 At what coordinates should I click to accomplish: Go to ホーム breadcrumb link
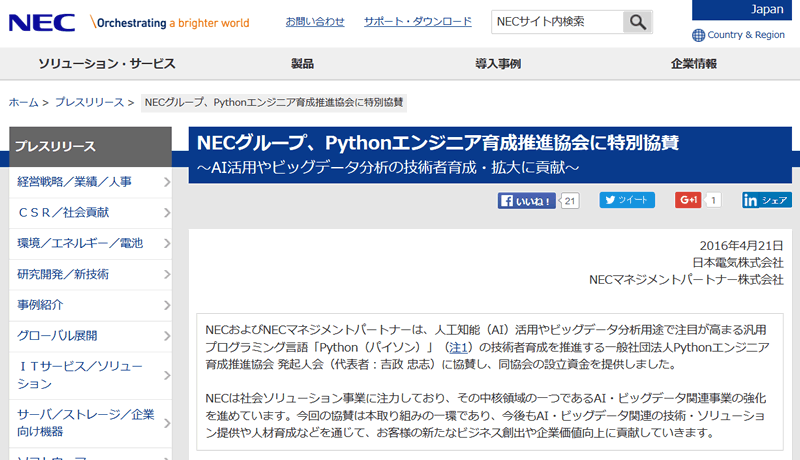(23, 102)
